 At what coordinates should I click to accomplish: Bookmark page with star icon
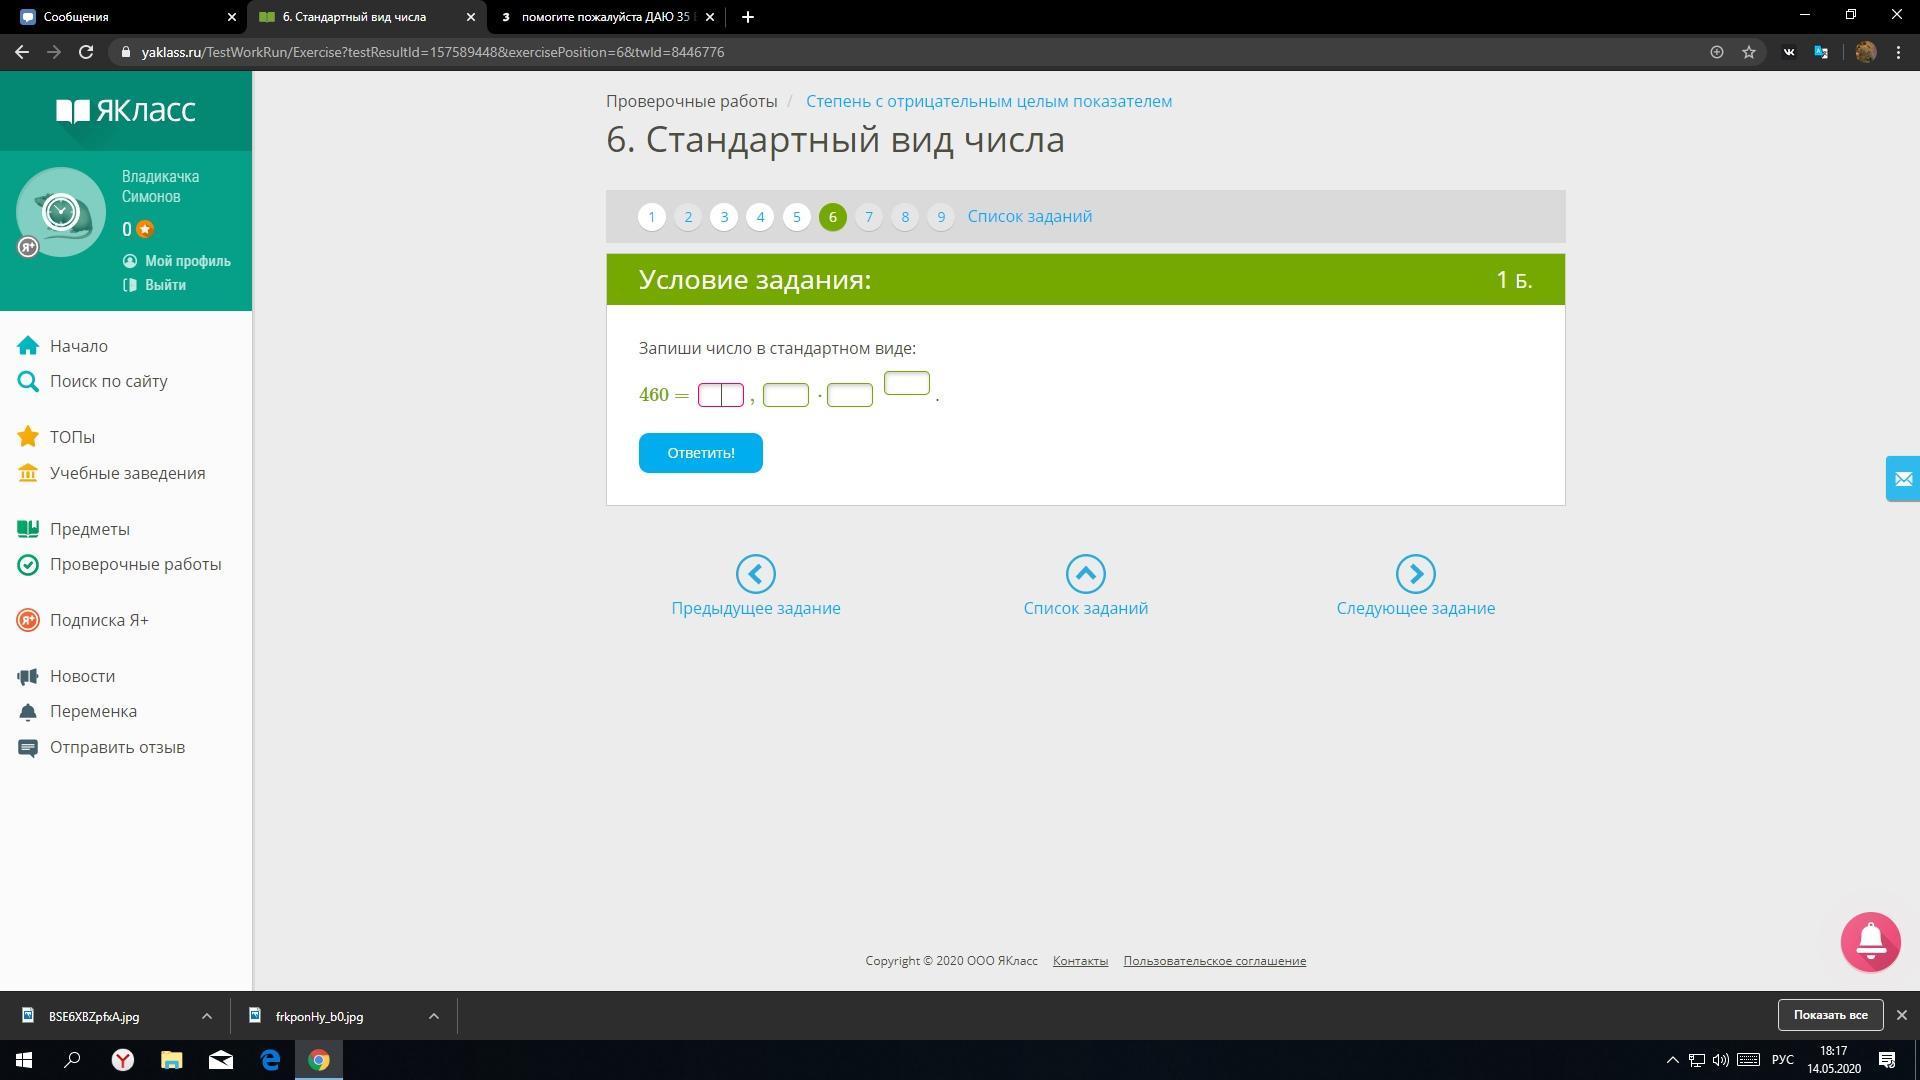click(1749, 52)
